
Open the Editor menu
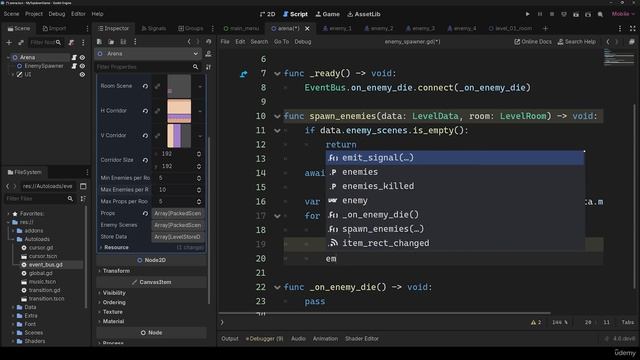78,14
